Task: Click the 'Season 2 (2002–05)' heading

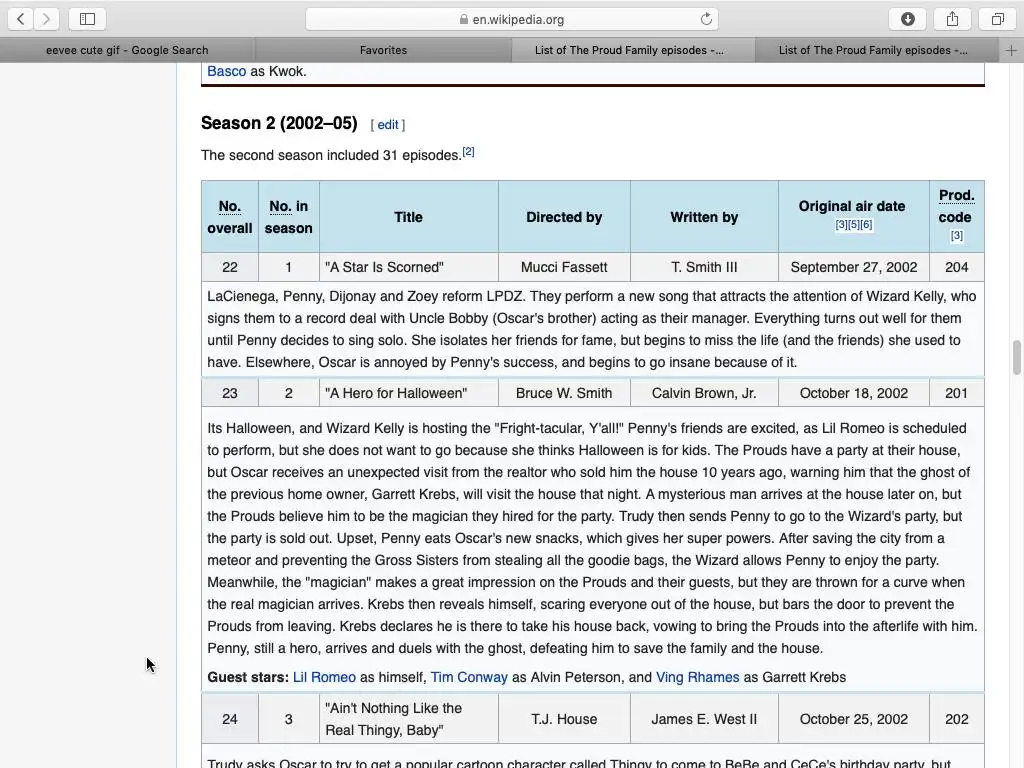Action: click(x=279, y=123)
